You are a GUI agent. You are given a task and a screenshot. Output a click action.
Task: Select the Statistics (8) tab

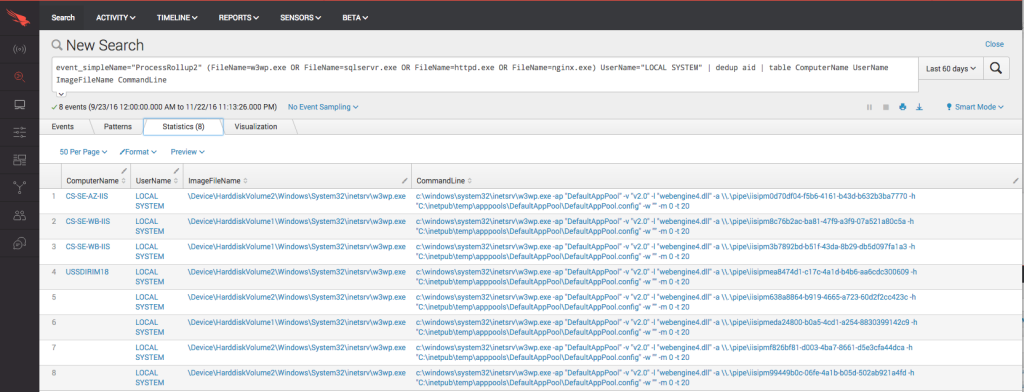pos(184,127)
